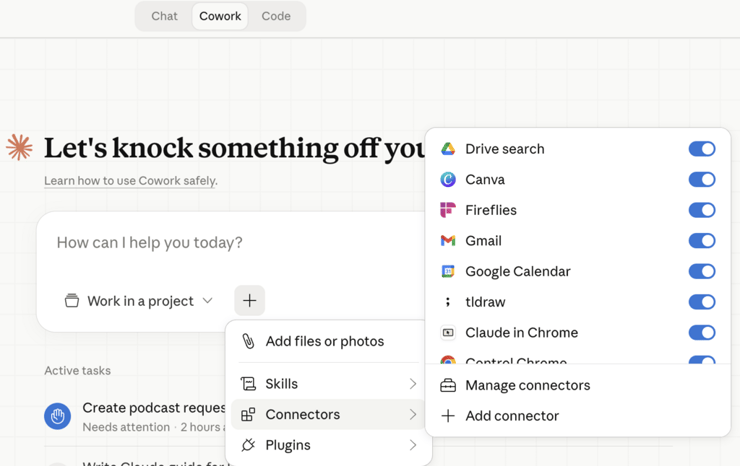
Task: Open Learn how to use Cowork safely link
Action: pyautogui.click(x=130, y=181)
